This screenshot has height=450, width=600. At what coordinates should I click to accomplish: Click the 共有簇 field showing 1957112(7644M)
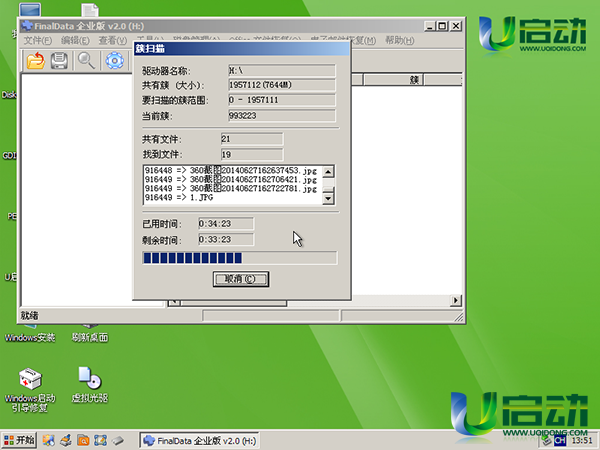point(282,85)
